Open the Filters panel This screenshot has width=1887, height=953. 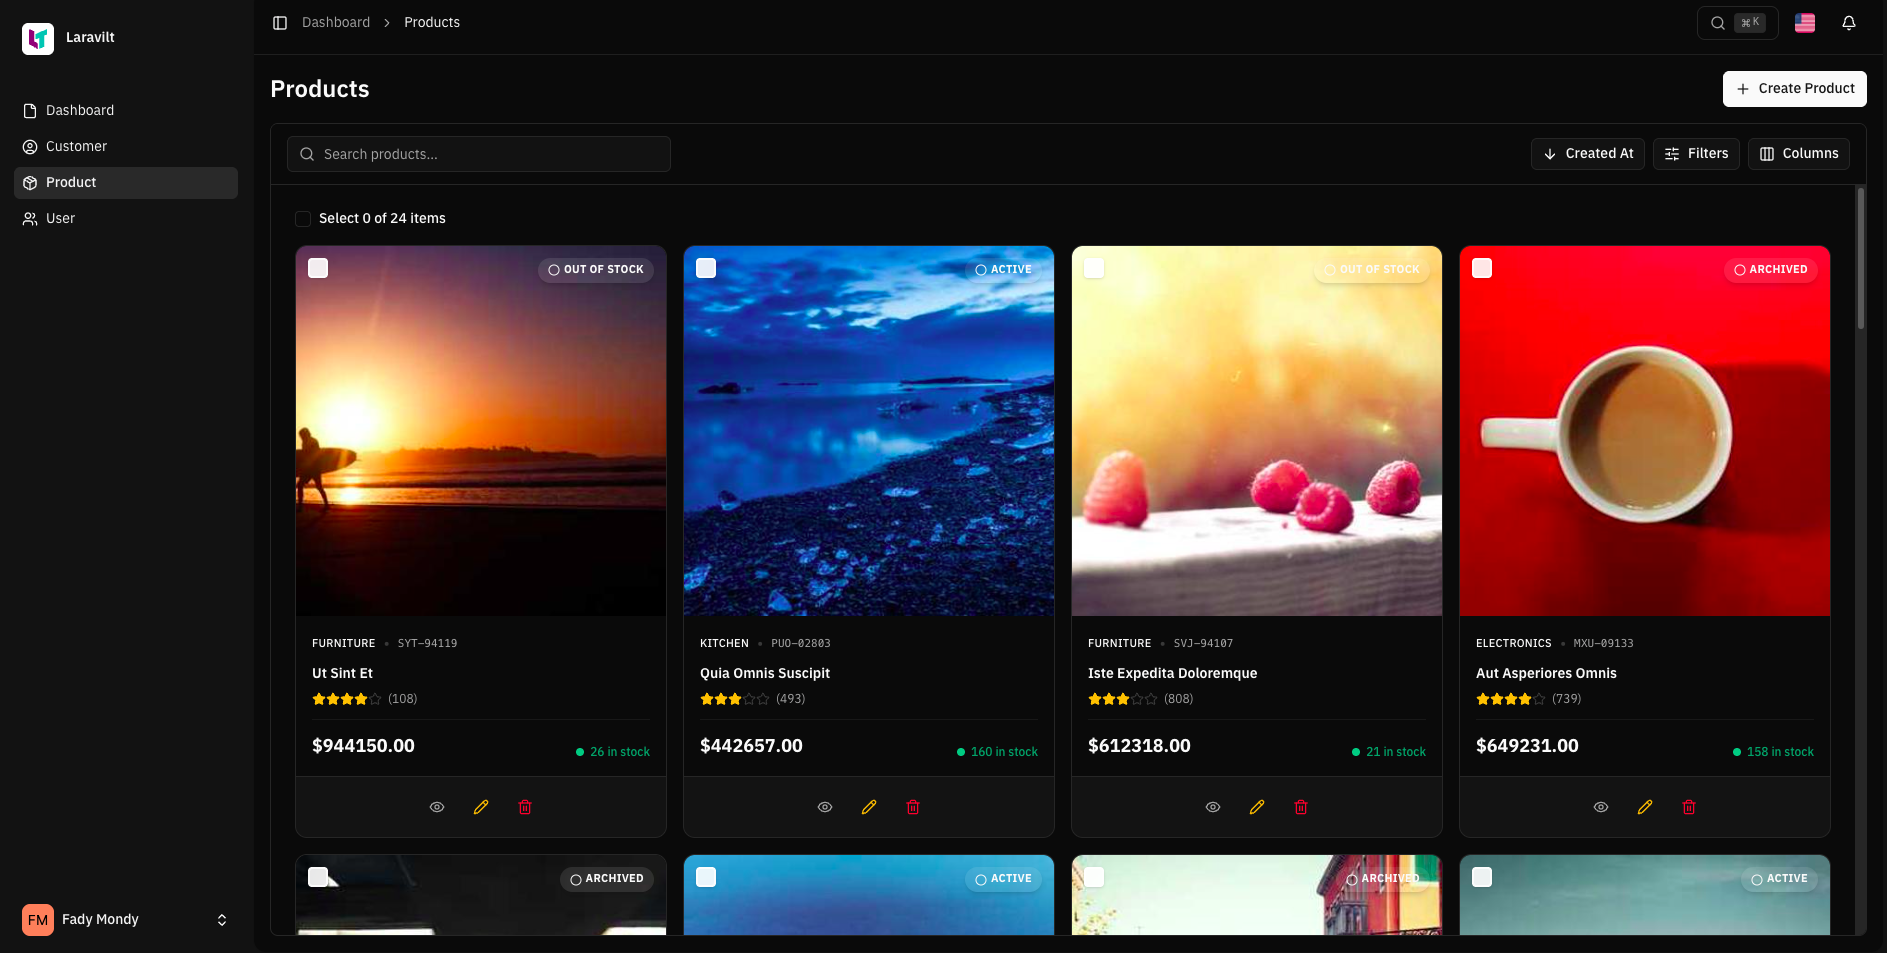click(1695, 154)
